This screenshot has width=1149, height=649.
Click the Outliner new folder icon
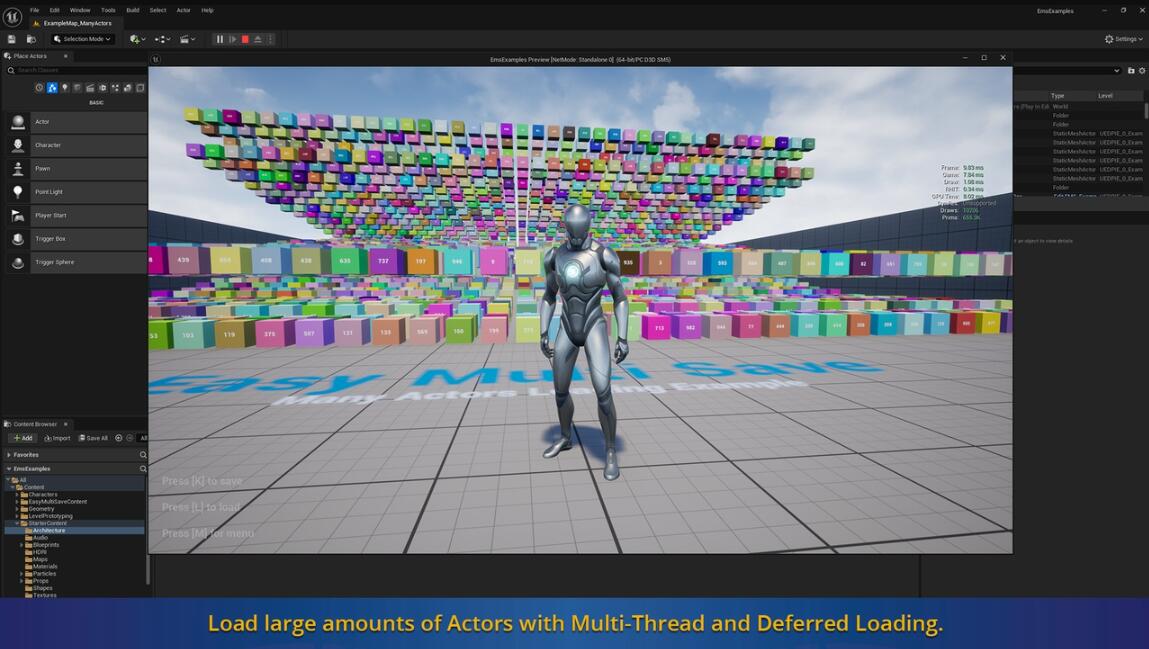point(1131,71)
